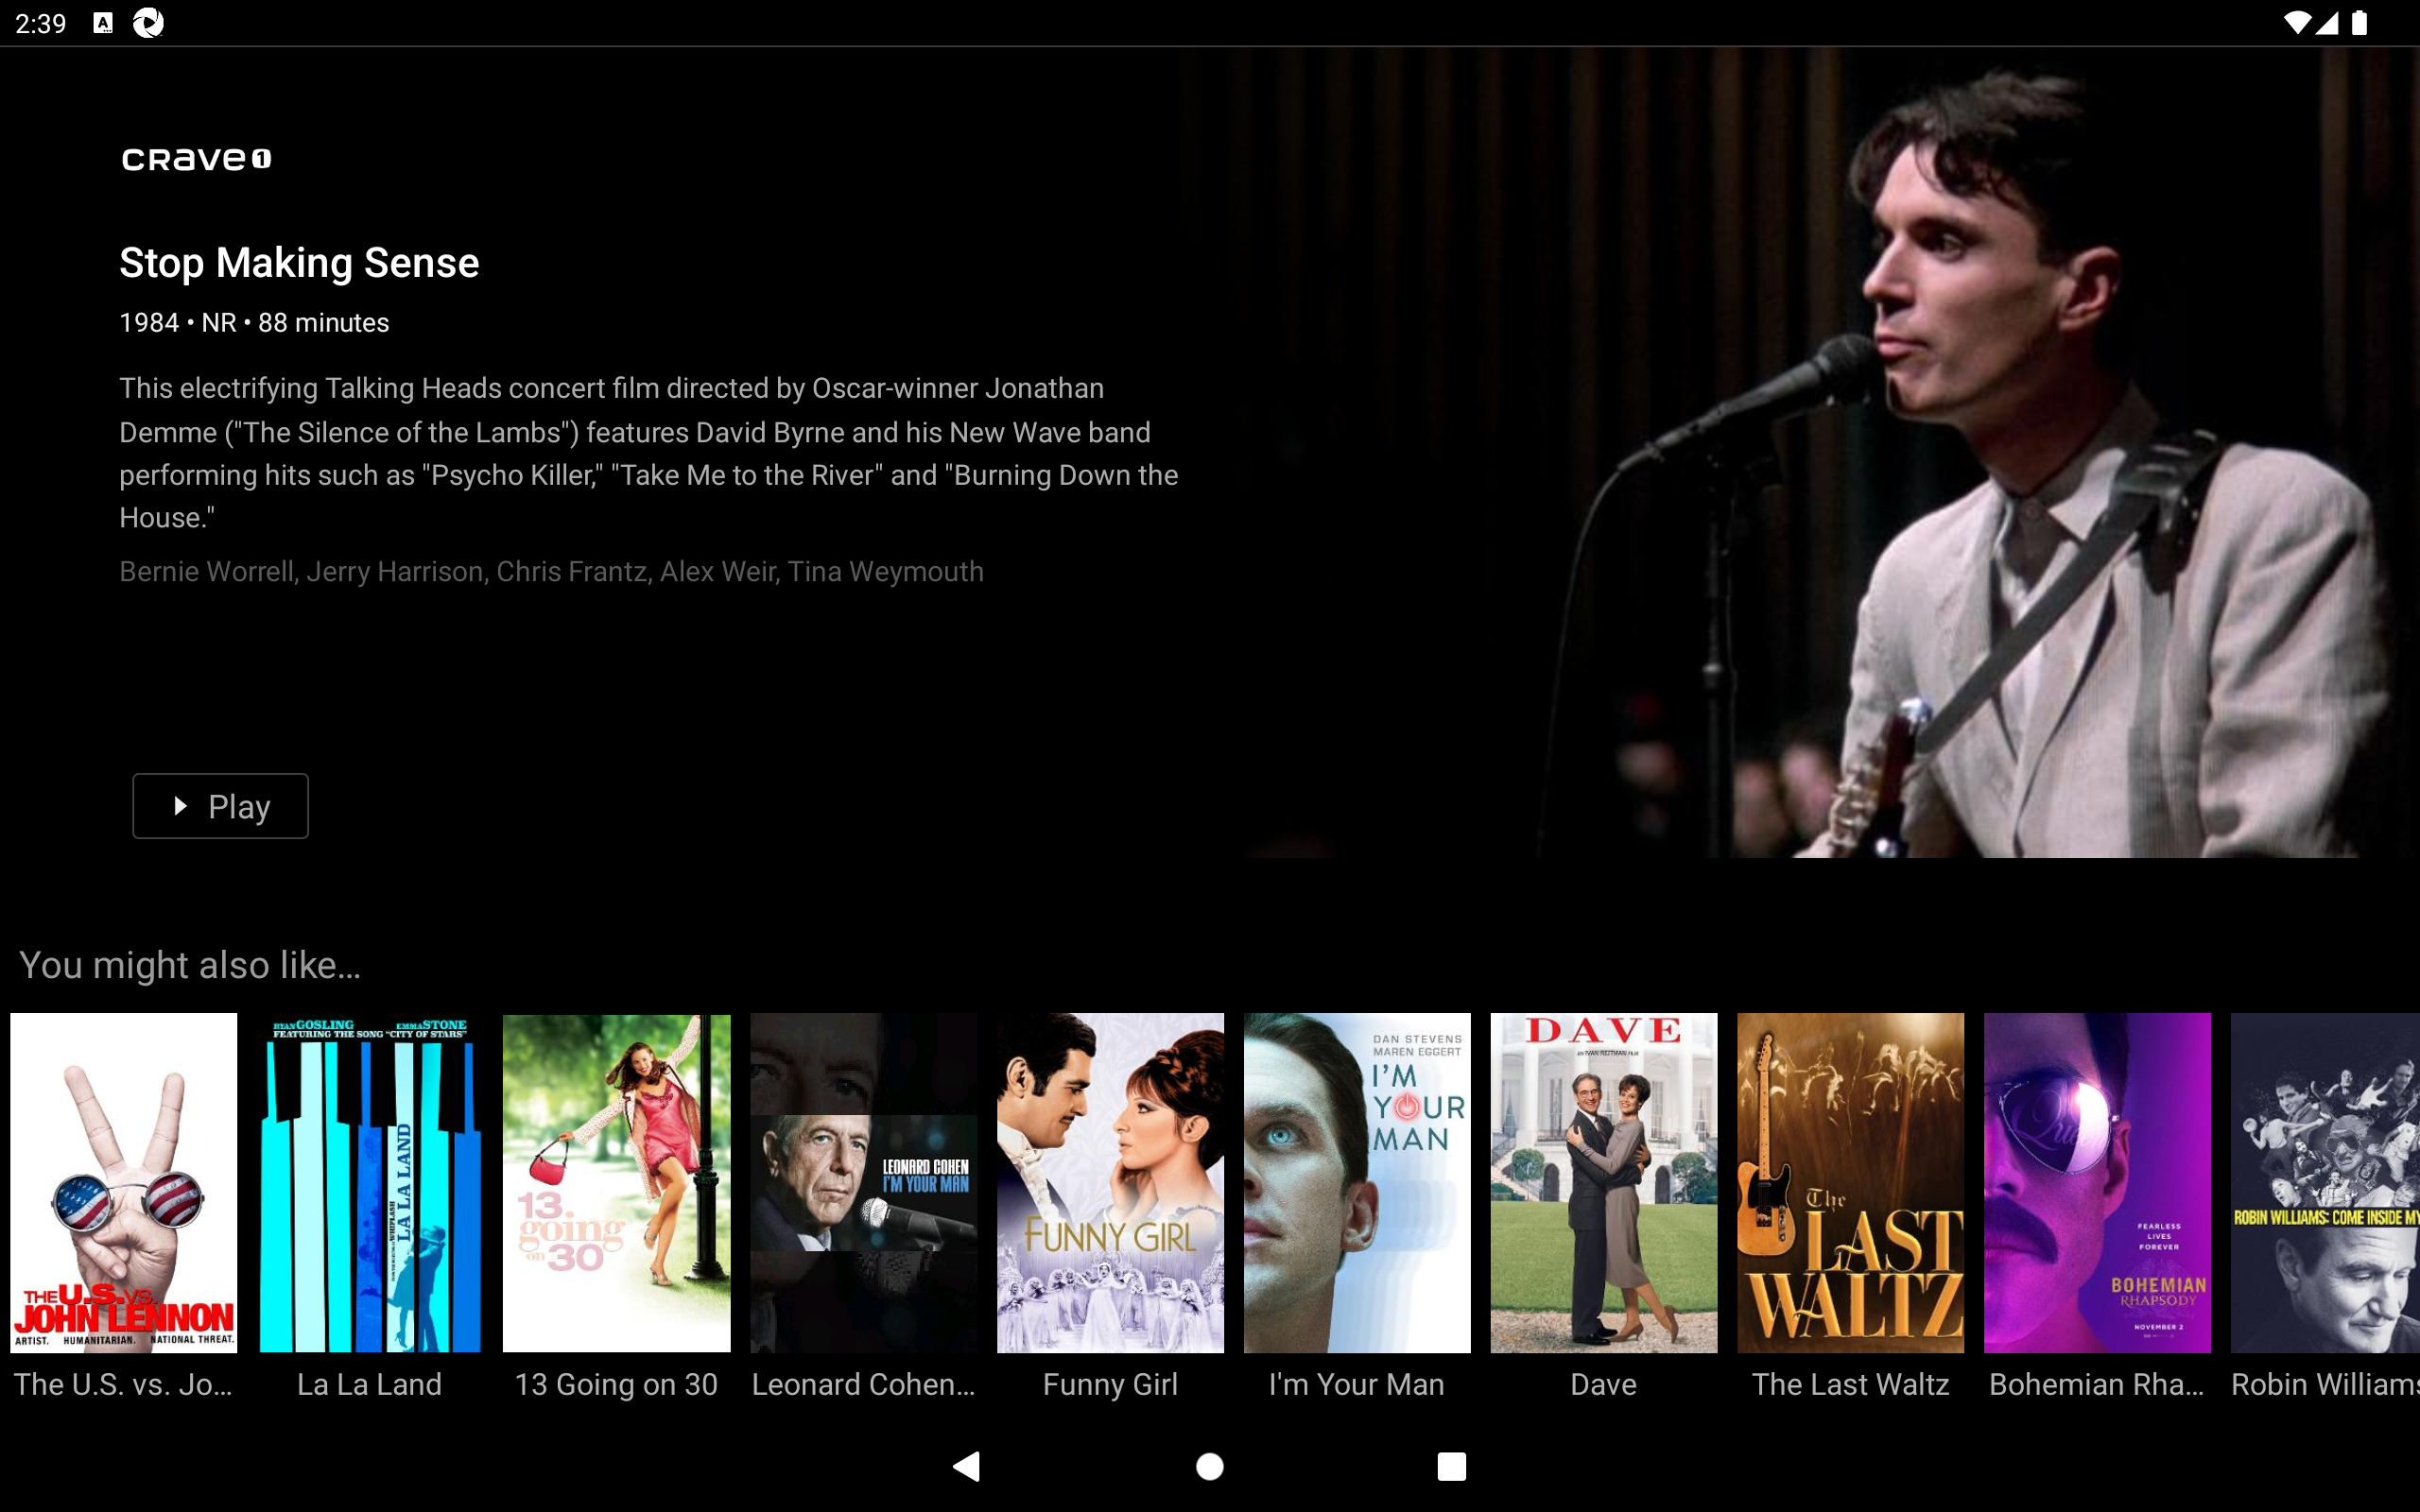Play Stop Making Sense

220,806
